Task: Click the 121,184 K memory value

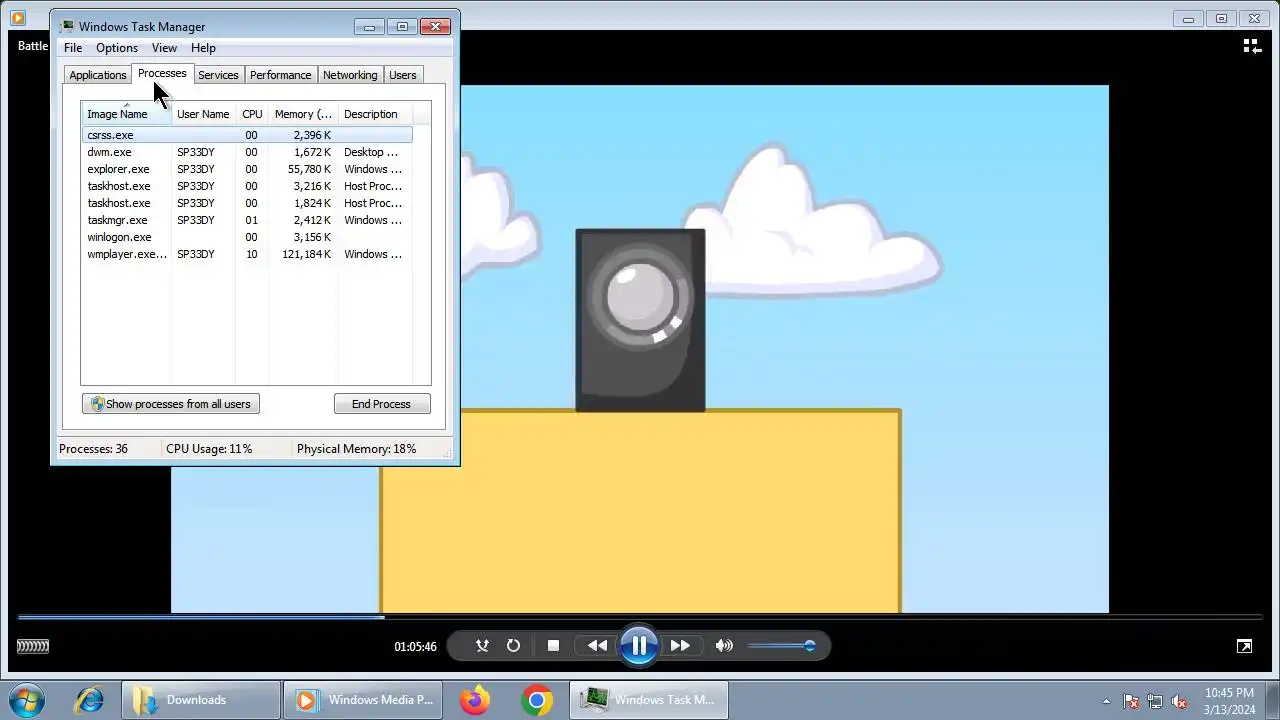Action: 306,254
